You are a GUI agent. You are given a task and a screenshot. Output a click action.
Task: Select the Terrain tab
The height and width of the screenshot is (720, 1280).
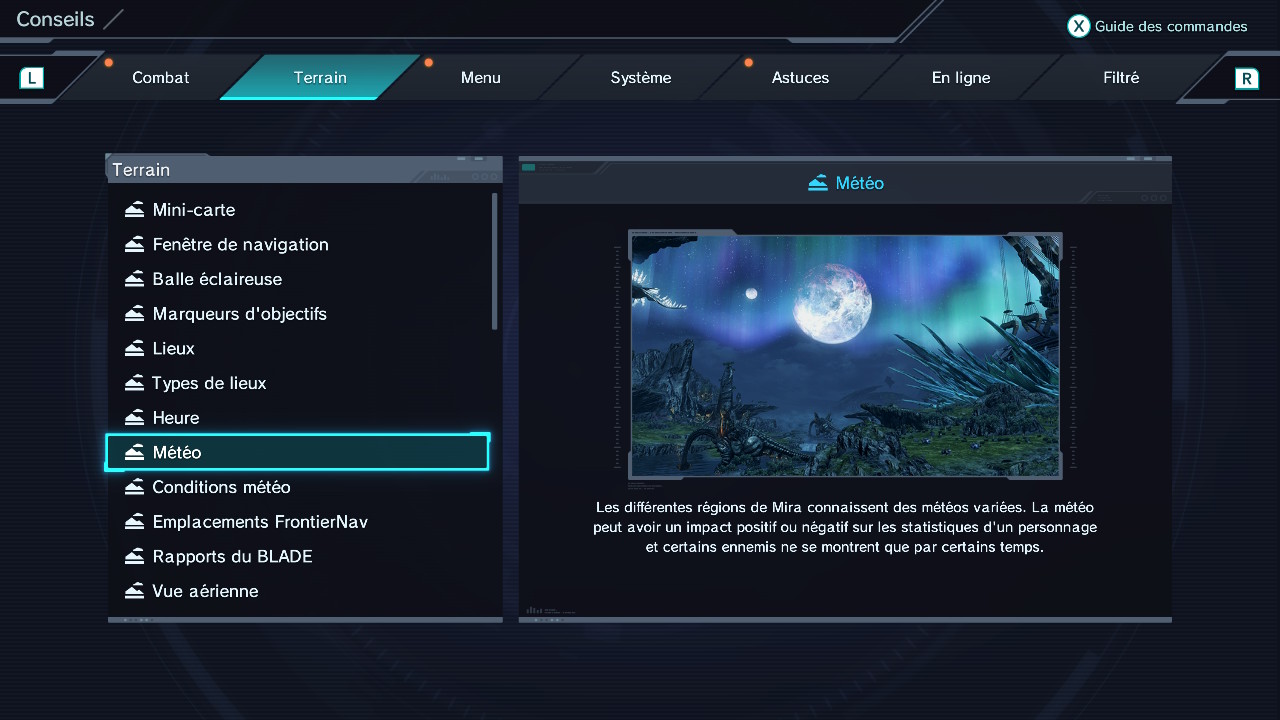coord(320,77)
